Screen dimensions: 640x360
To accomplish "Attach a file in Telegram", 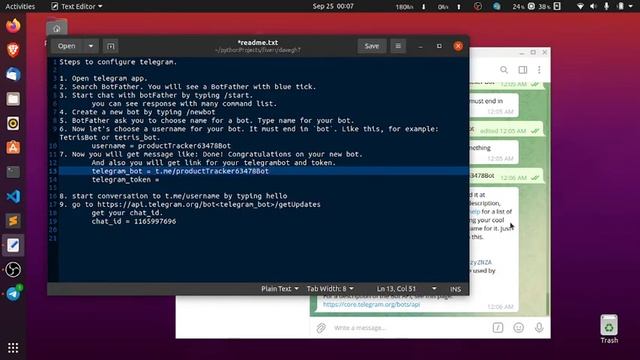I will click(x=321, y=328).
